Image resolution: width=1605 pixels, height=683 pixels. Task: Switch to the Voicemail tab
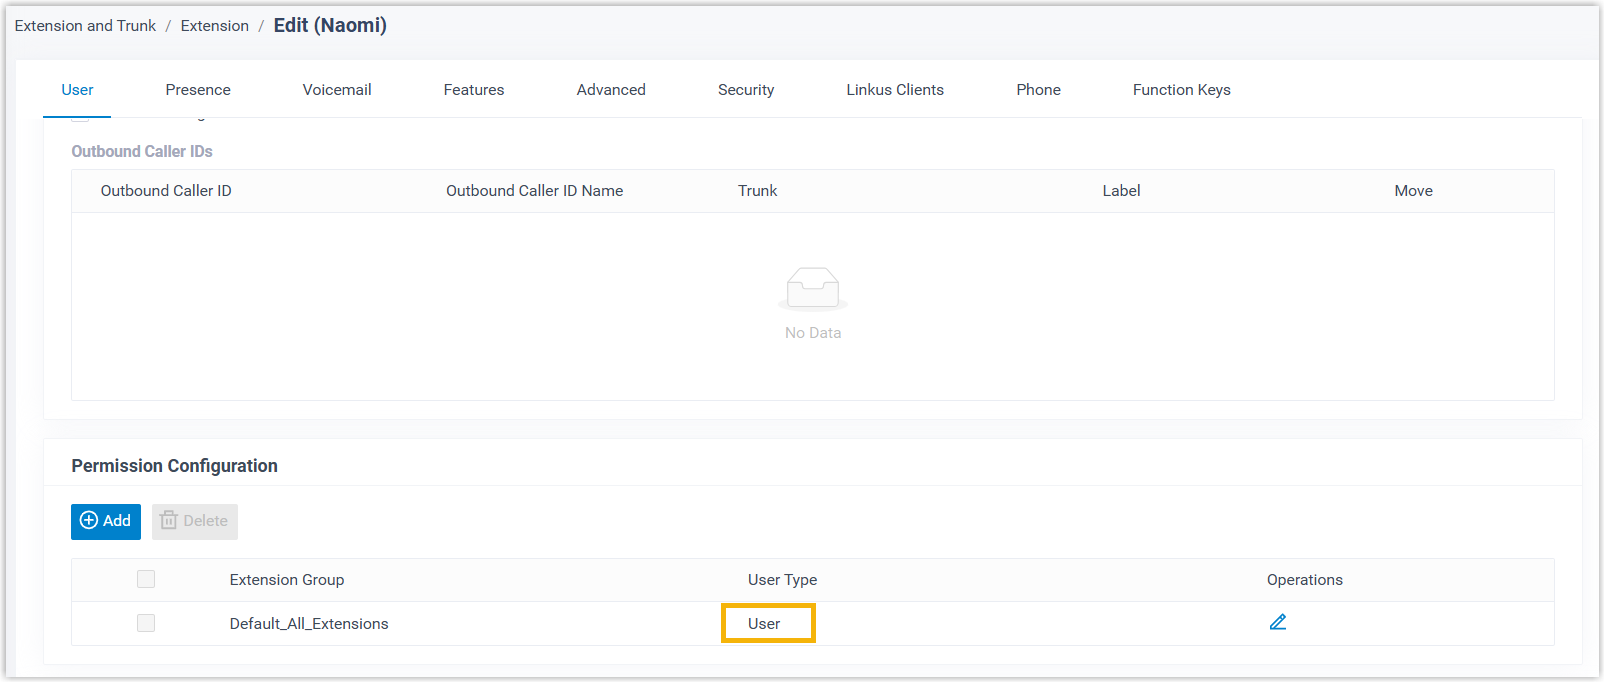coord(337,90)
